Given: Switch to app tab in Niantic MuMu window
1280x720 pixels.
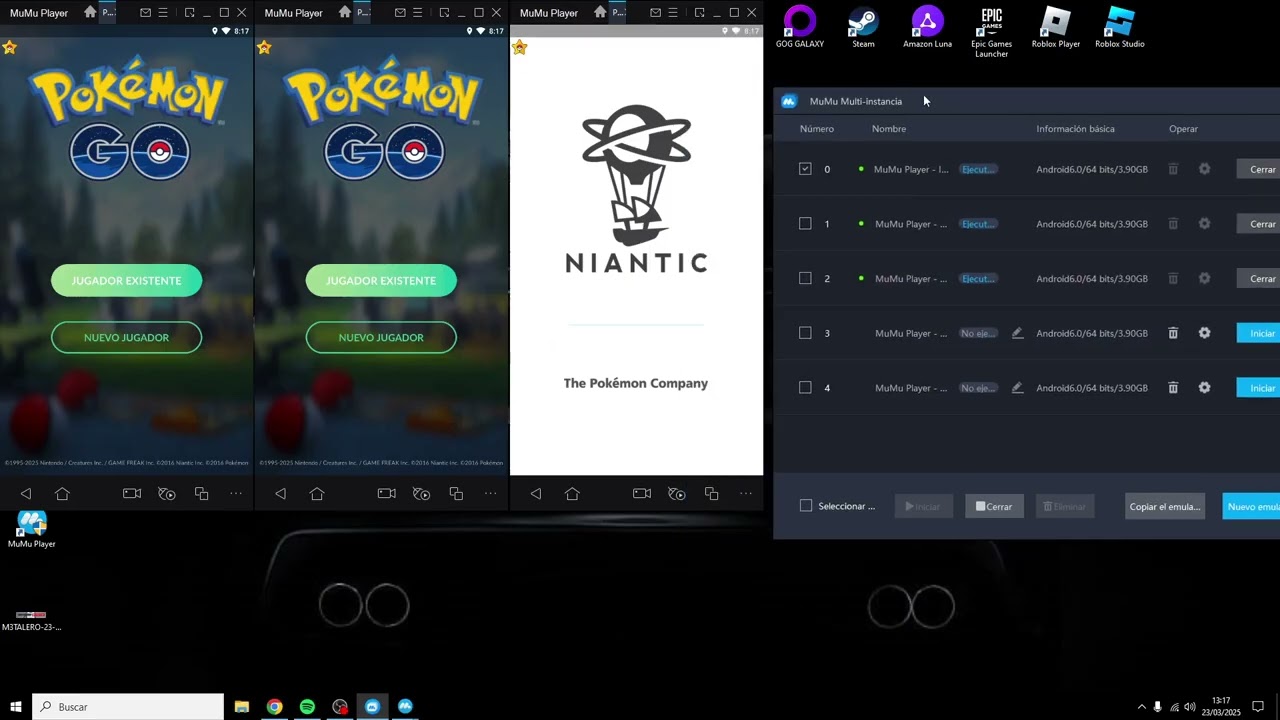Looking at the screenshot, I should coord(619,13).
